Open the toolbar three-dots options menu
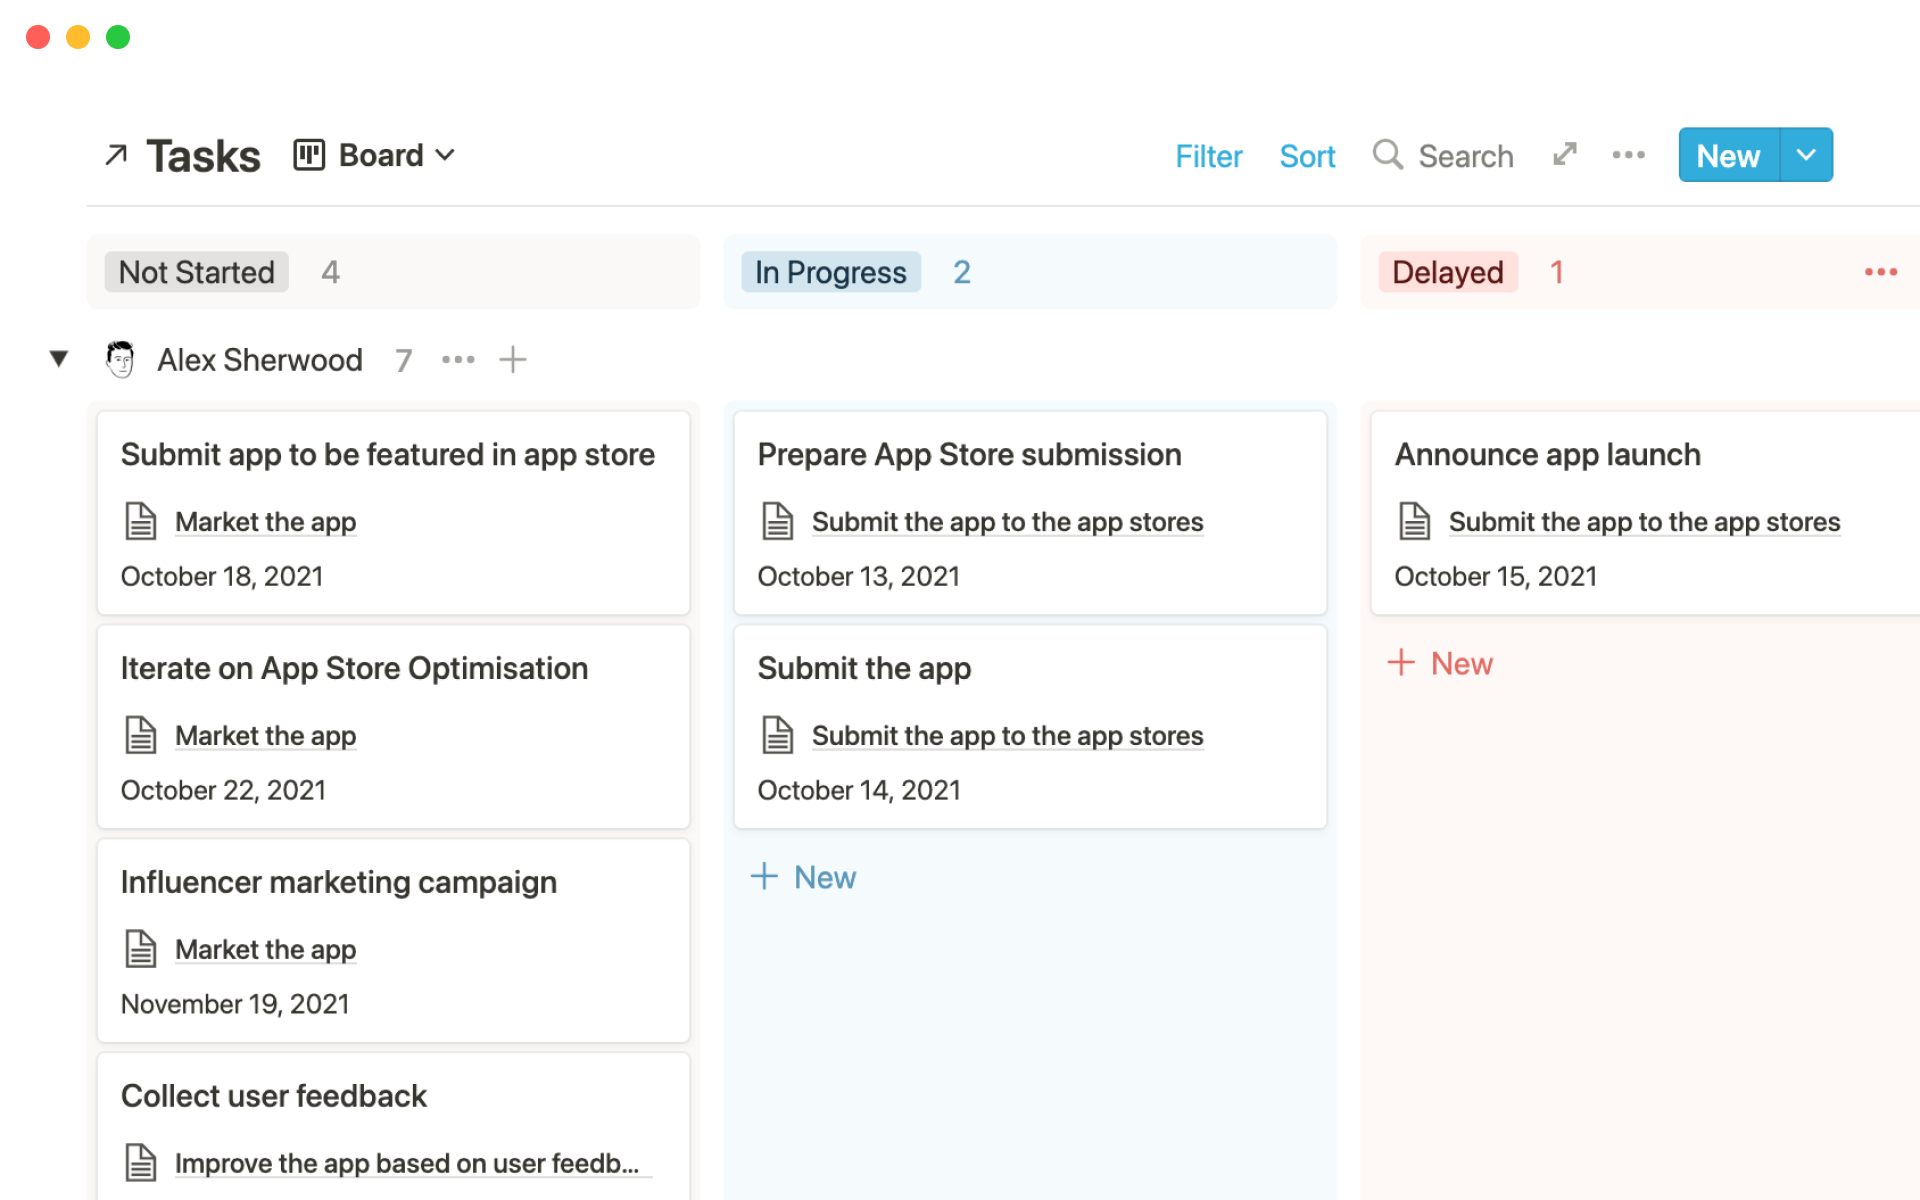The height and width of the screenshot is (1200, 1920). click(1628, 155)
